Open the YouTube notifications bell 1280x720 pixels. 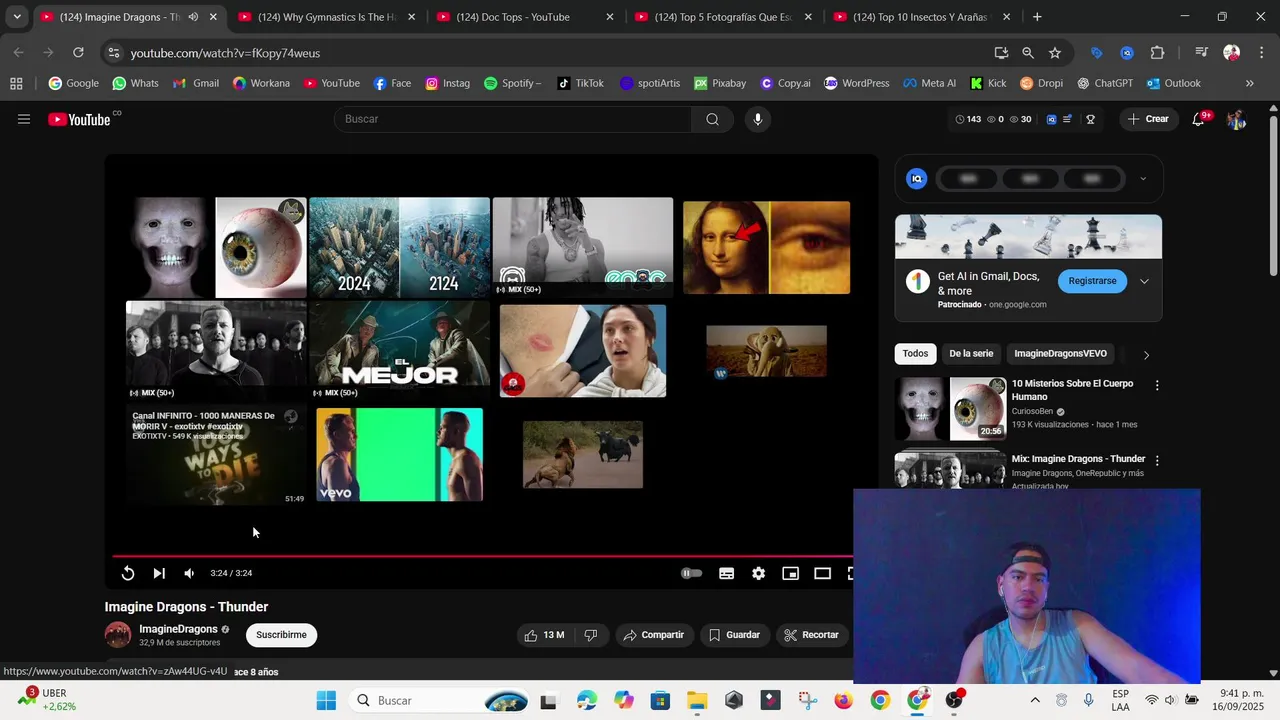[1198, 119]
